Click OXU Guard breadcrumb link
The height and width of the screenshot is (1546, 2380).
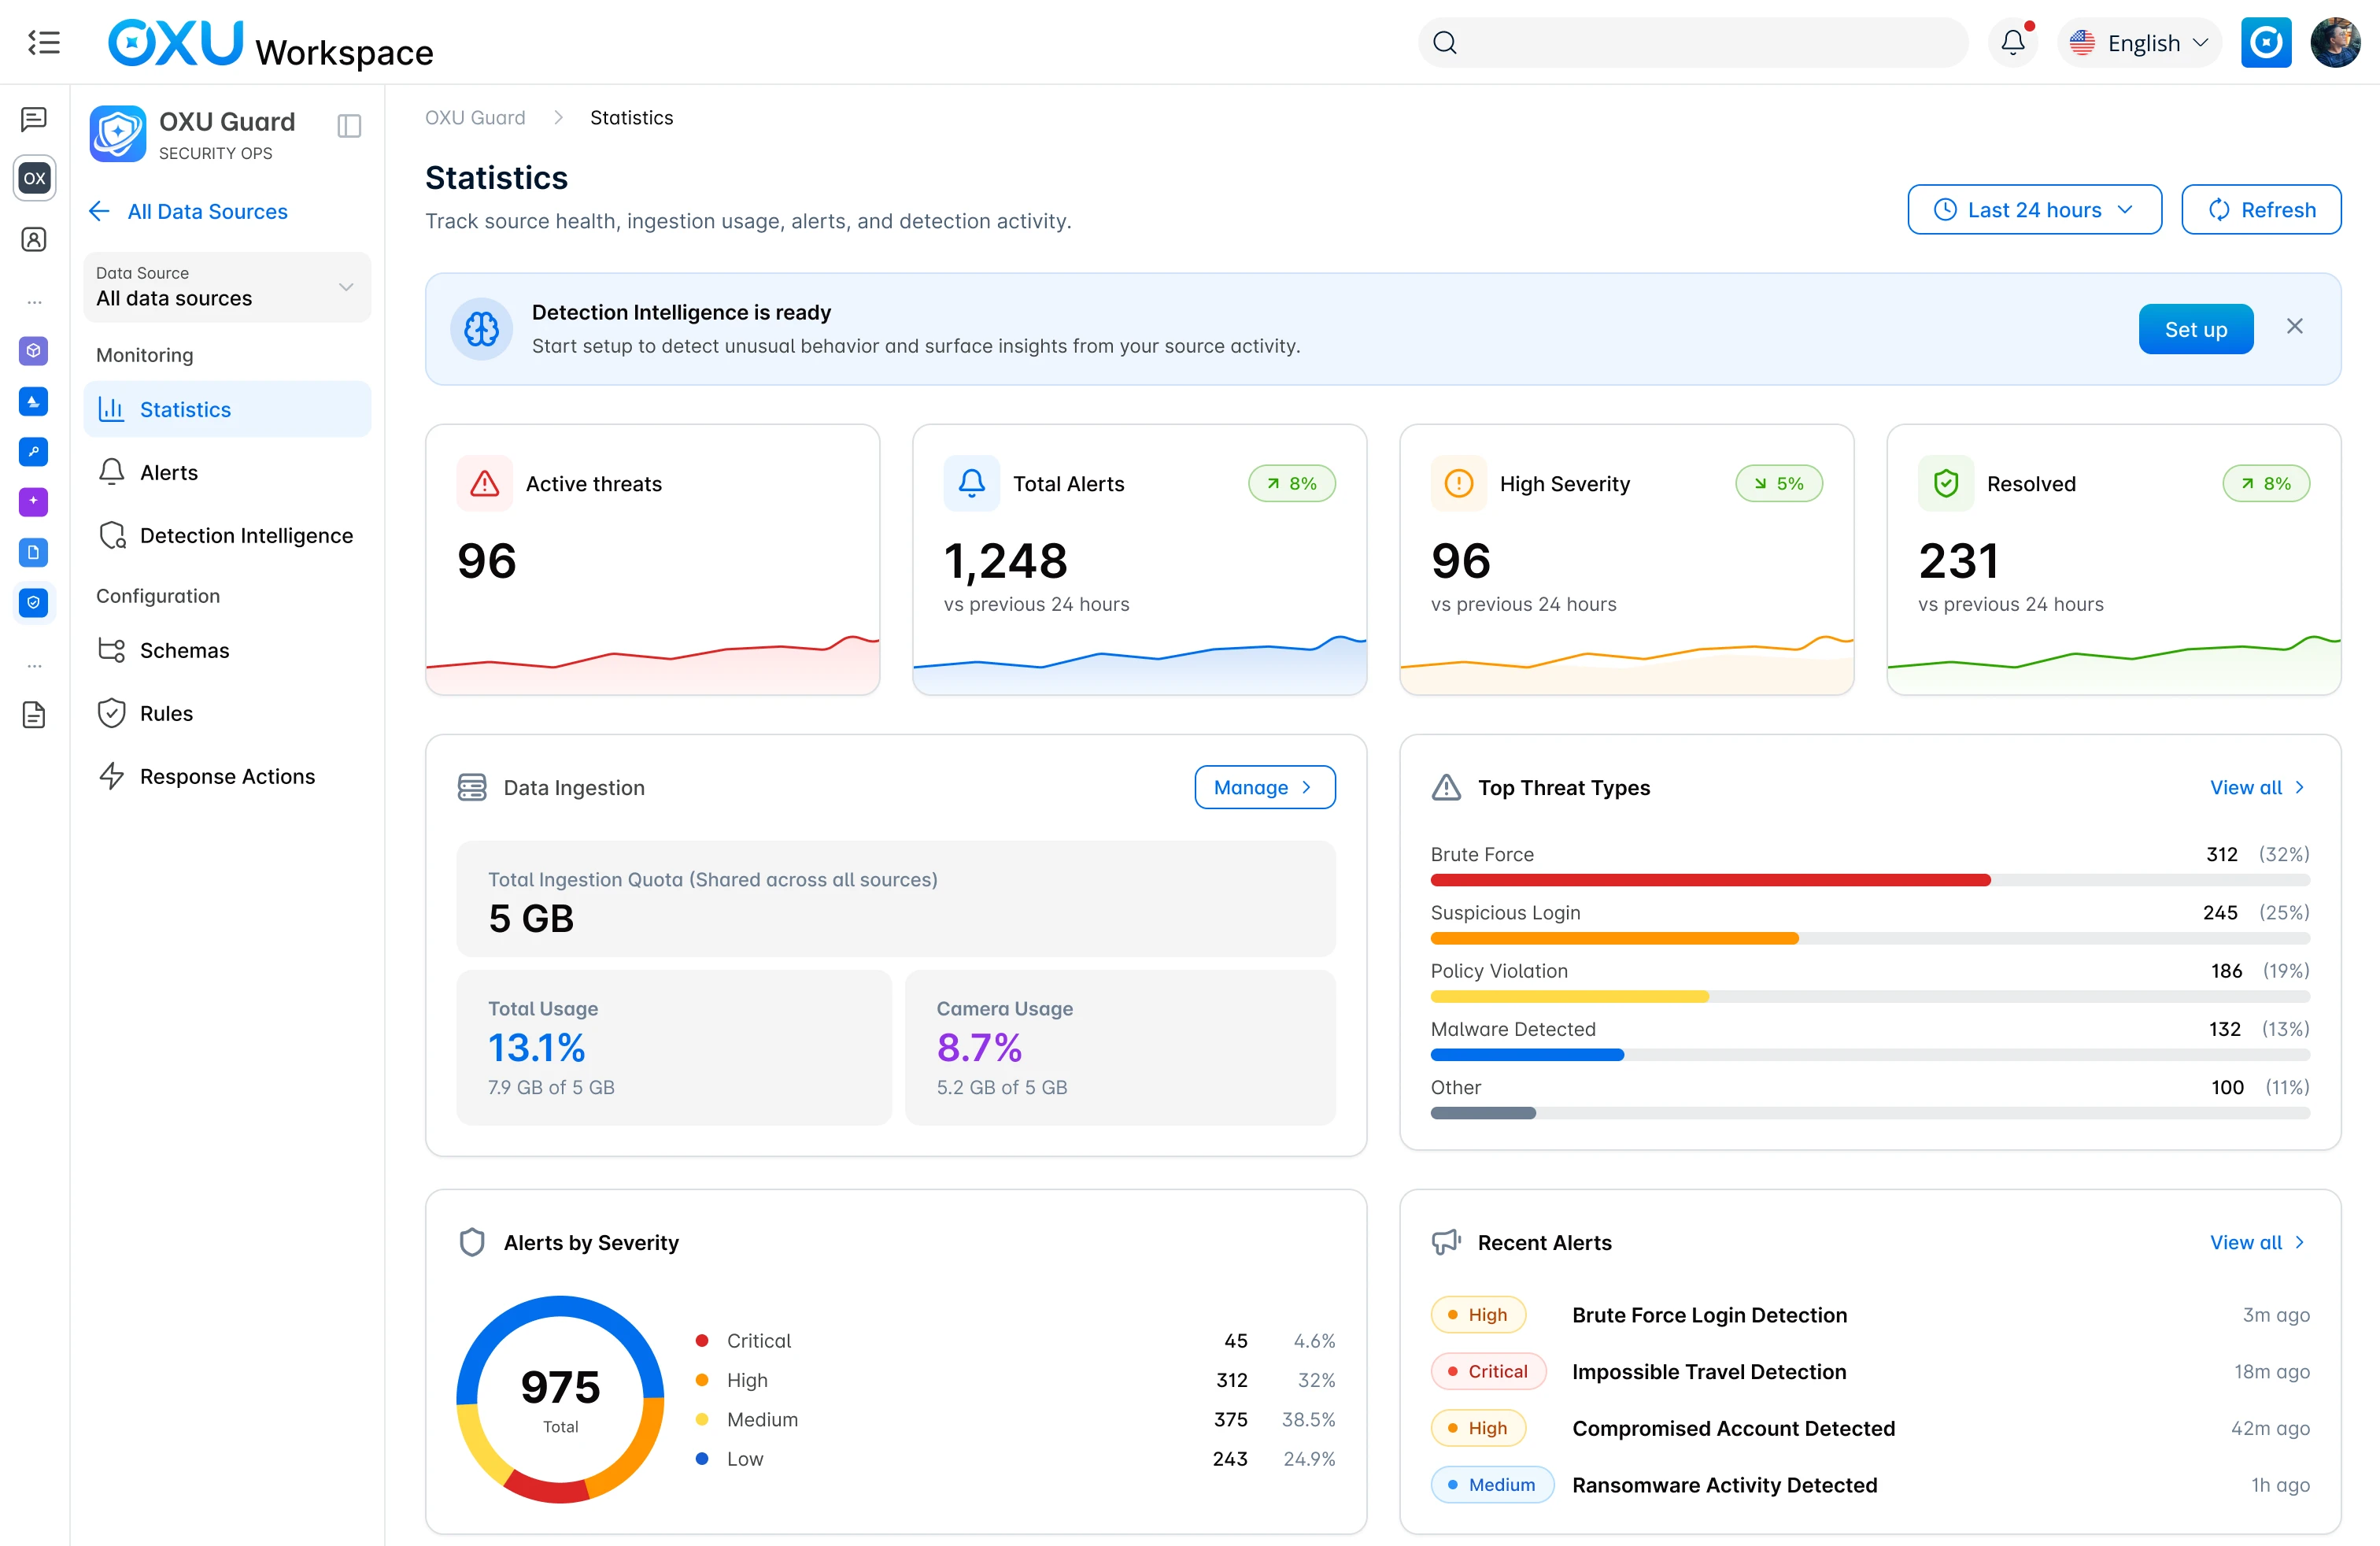475,117
